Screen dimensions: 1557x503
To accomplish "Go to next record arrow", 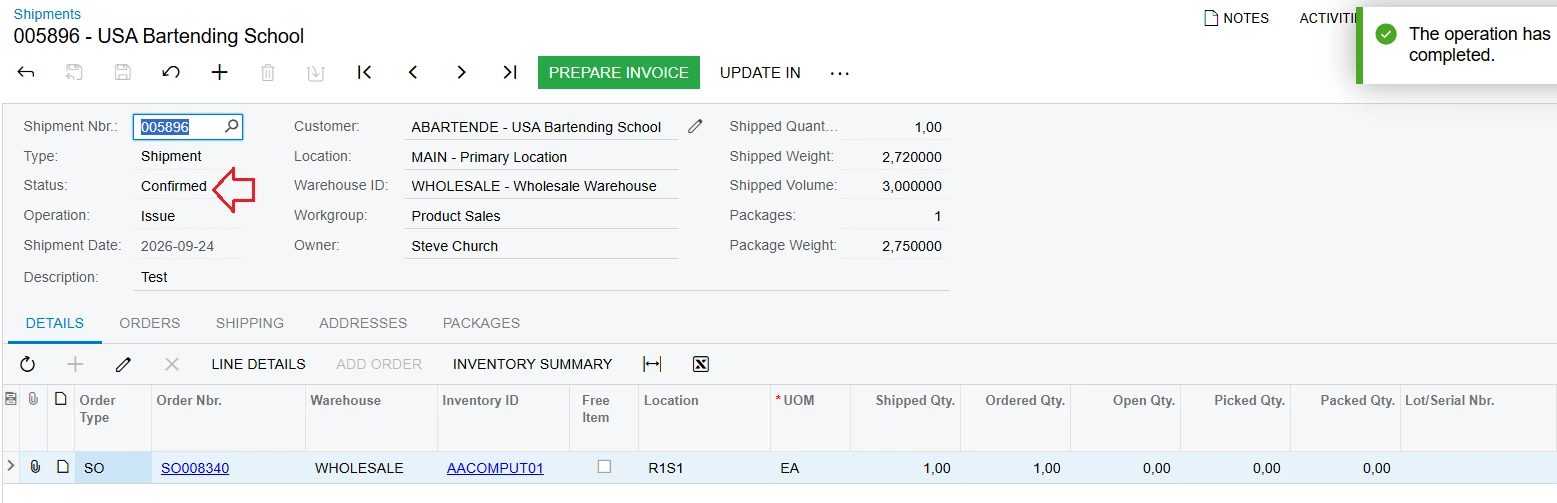I will coord(461,72).
